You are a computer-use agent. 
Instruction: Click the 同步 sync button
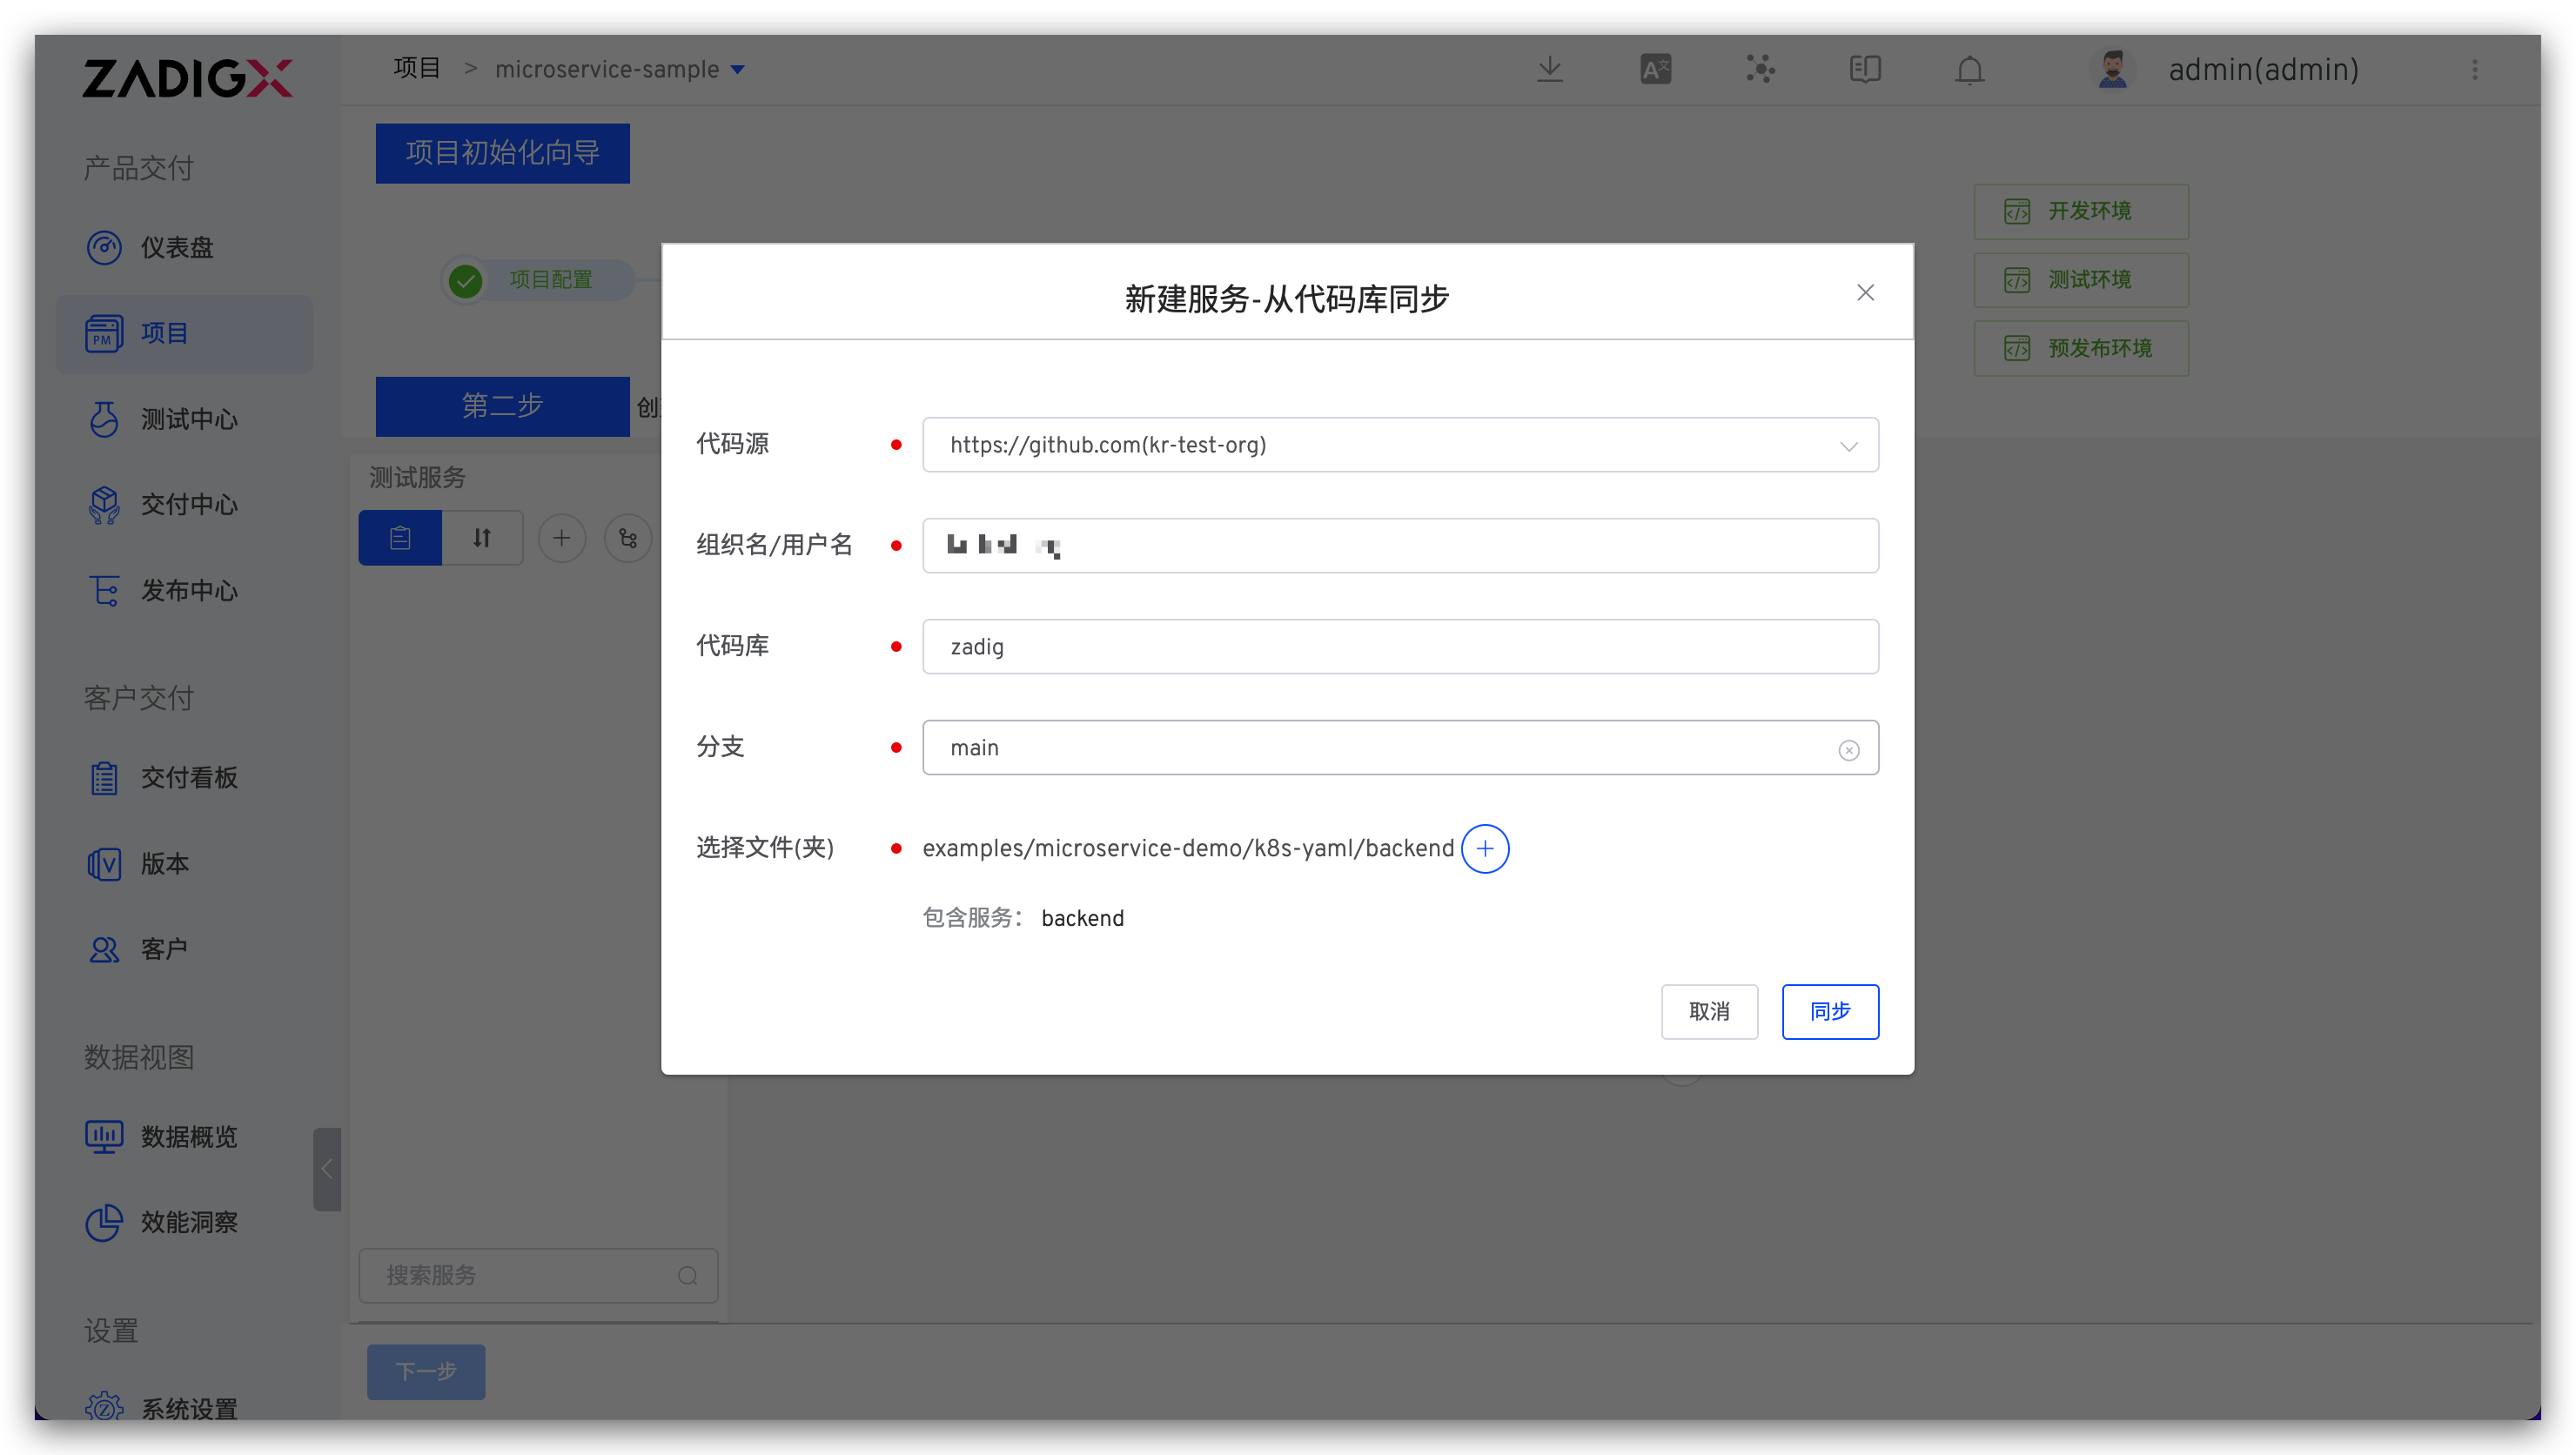click(1829, 1011)
